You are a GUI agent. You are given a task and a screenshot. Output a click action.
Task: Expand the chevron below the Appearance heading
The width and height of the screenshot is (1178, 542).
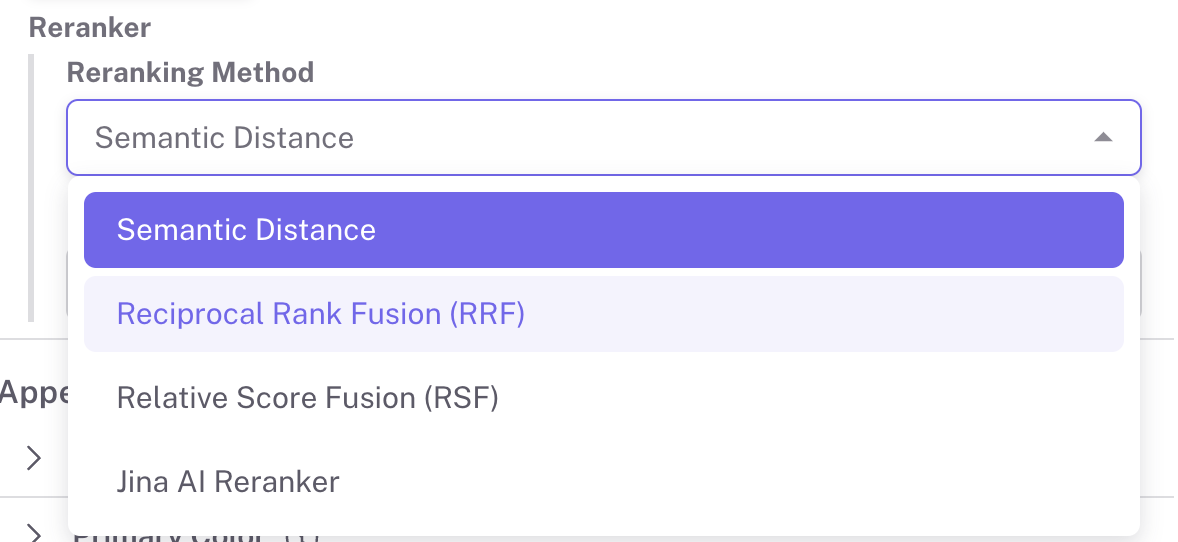tap(34, 458)
